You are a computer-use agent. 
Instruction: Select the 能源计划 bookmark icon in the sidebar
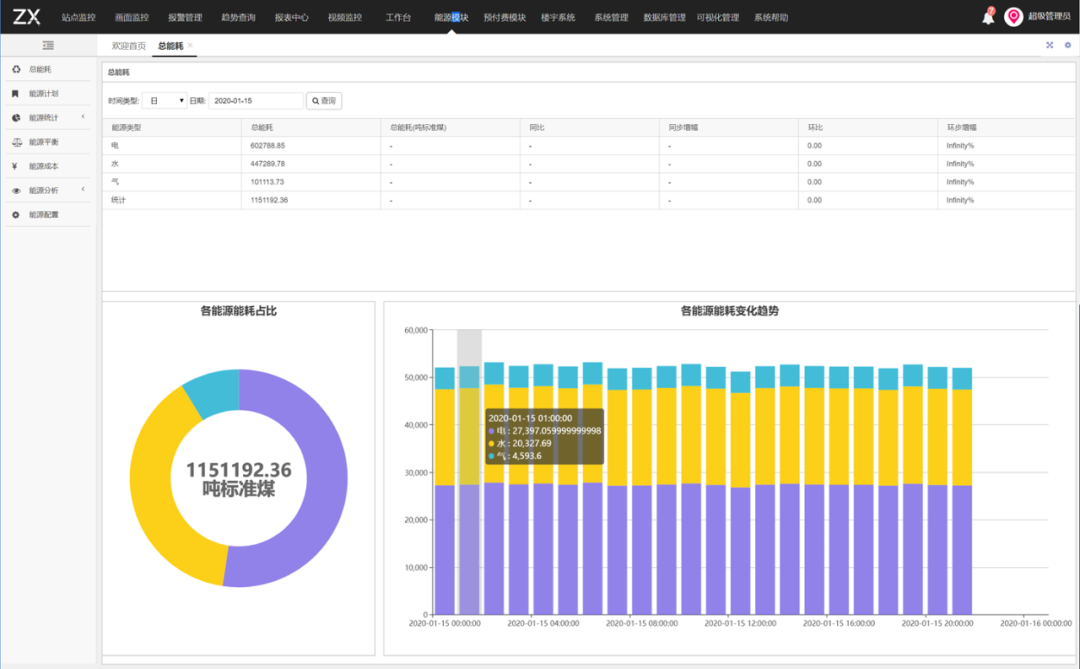15,94
